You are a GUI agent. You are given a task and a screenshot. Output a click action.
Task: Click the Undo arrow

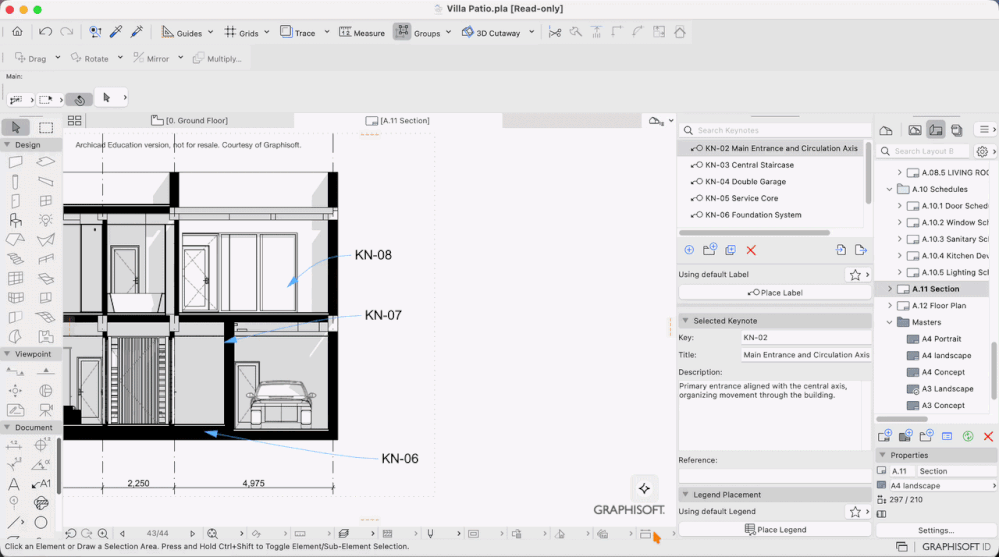click(45, 32)
